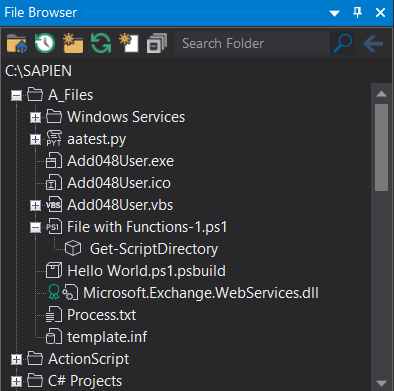Expand the Add048User.vbs file node
394x391 pixels.
coord(35,205)
